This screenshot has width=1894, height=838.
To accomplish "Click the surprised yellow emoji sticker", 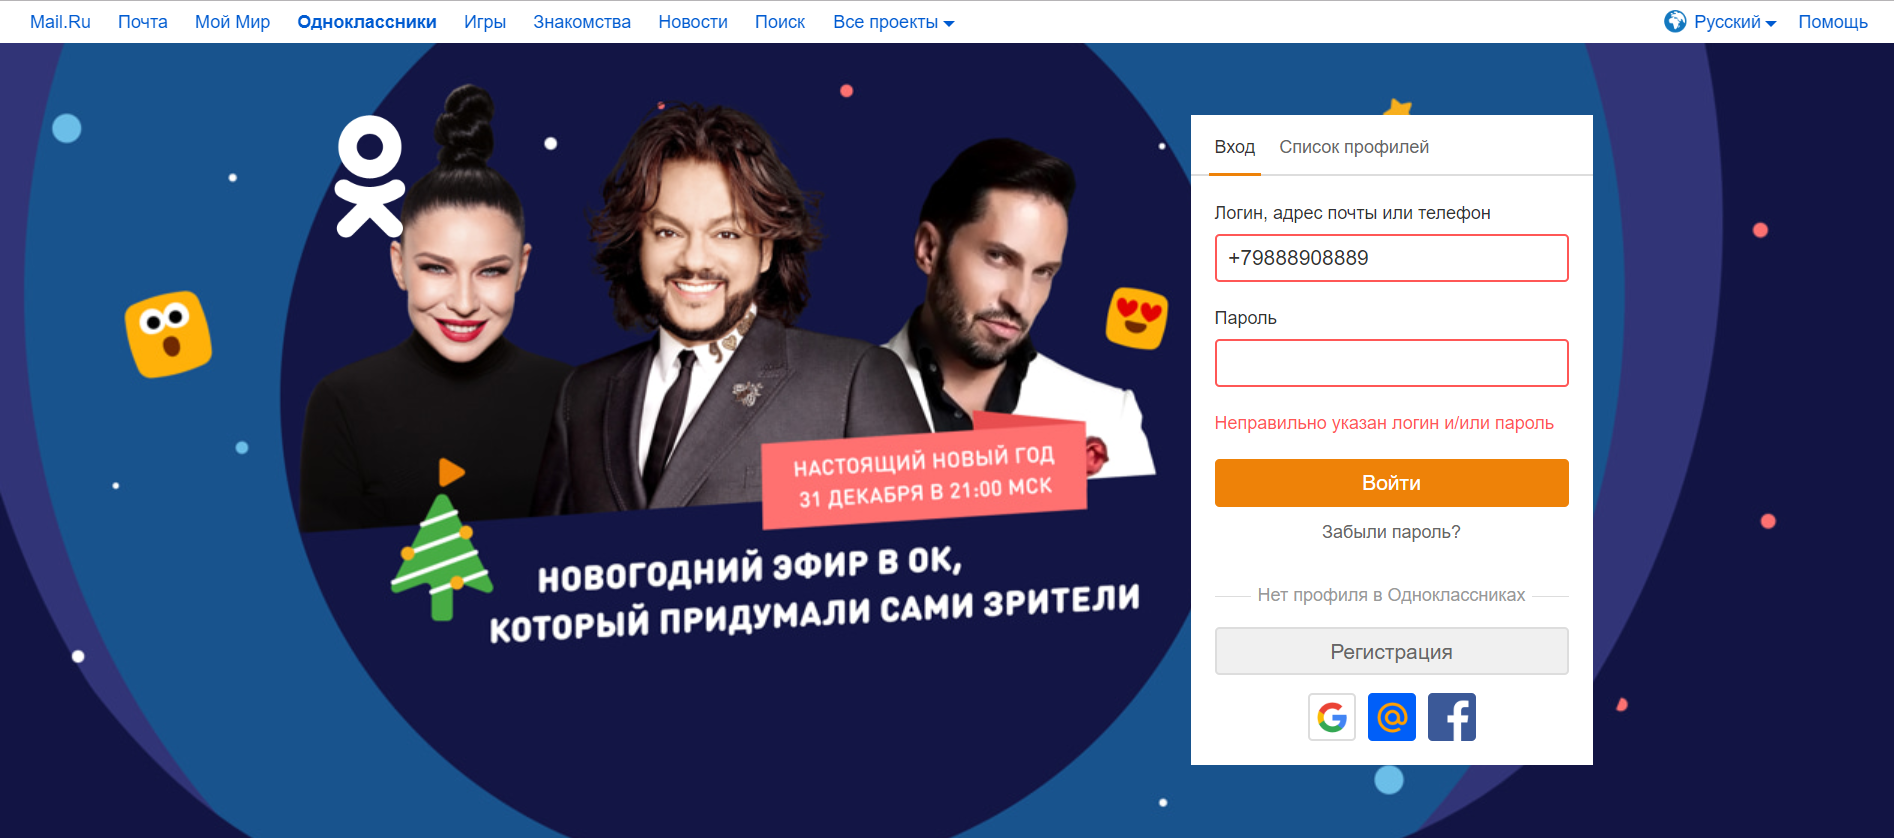I will point(168,334).
